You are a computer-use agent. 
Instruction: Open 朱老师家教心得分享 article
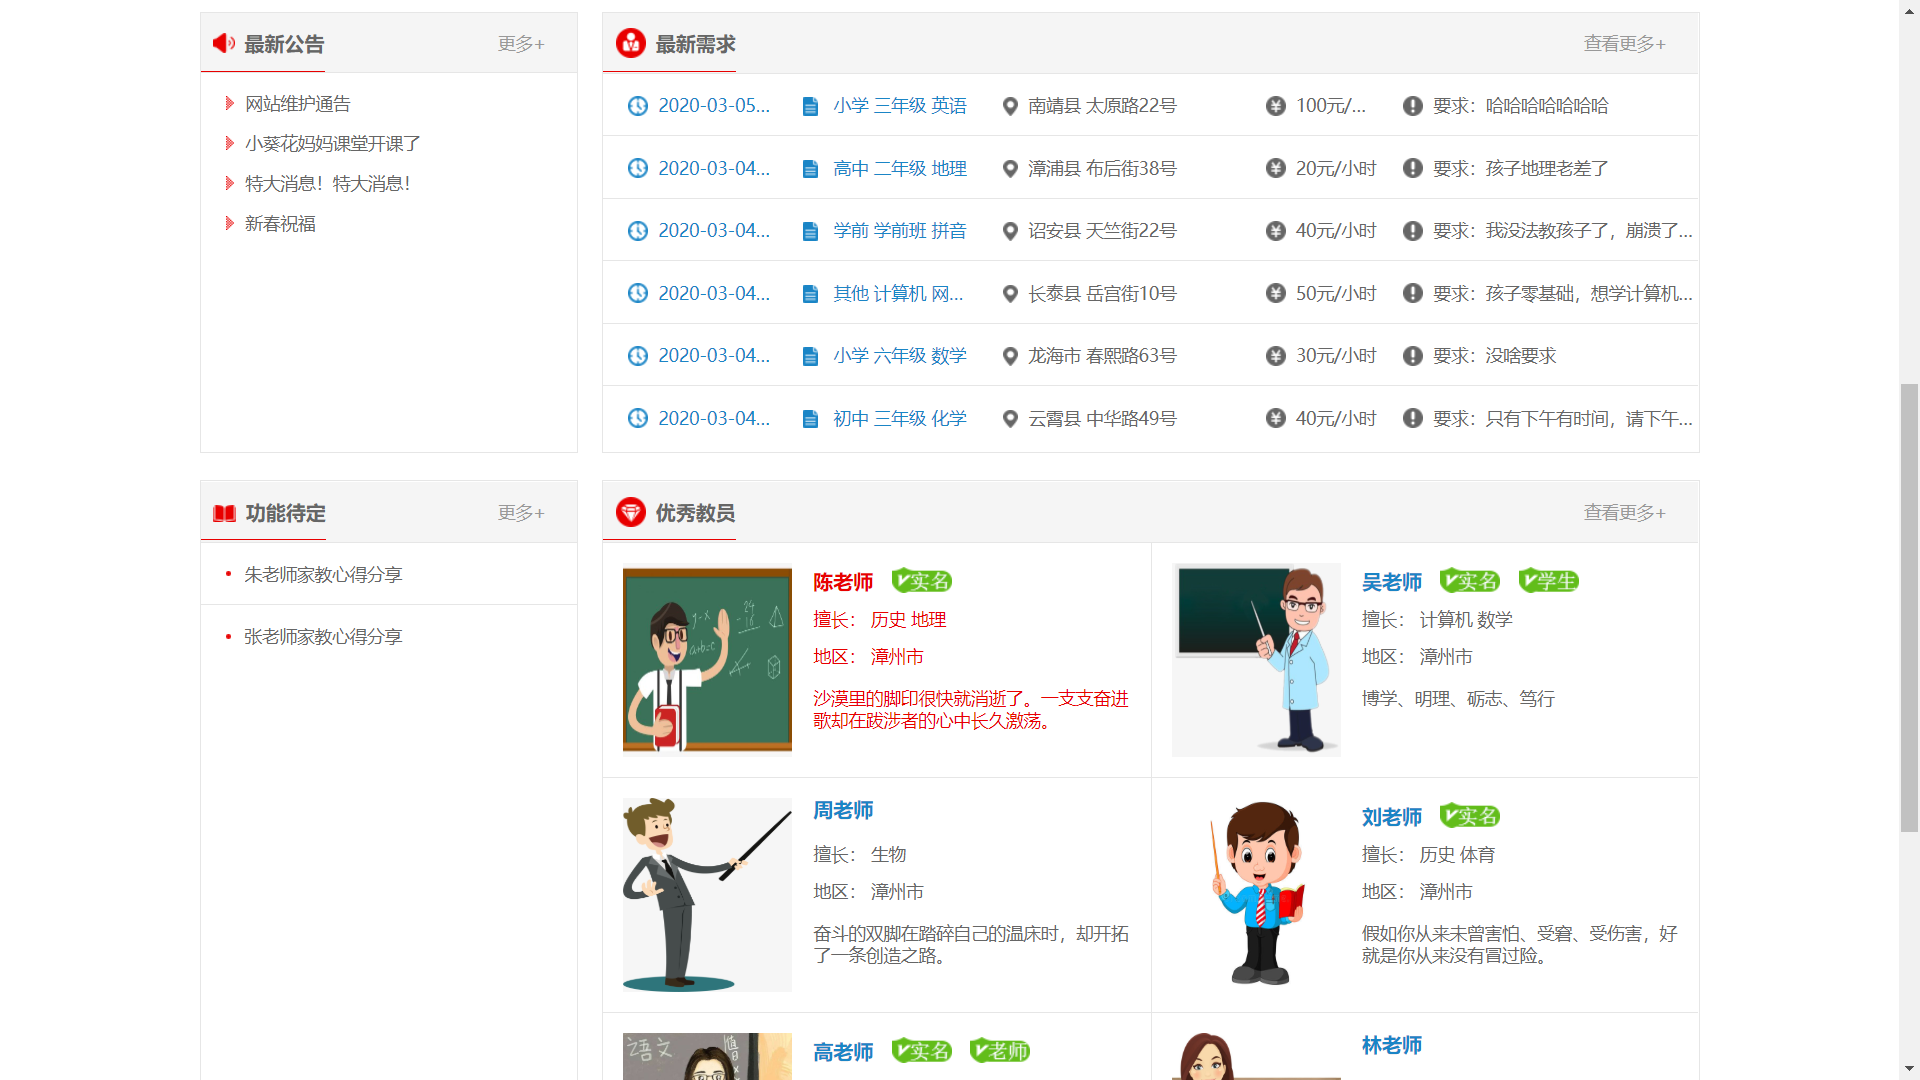323,575
